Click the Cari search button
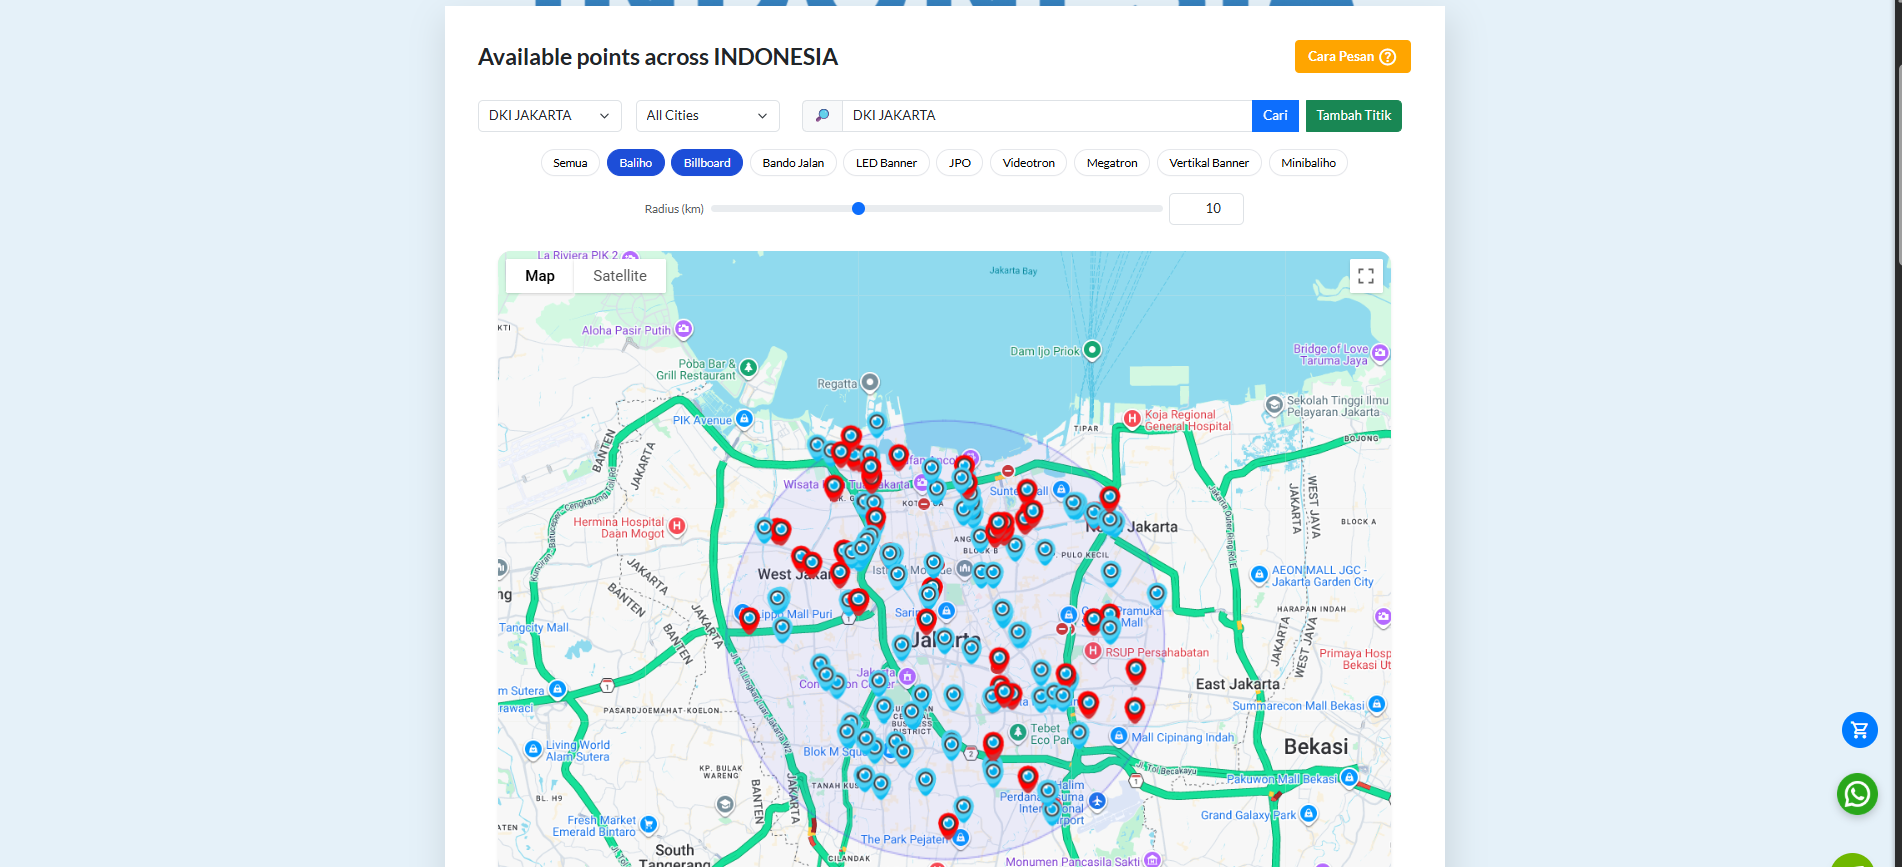The width and height of the screenshot is (1902, 867). tap(1275, 116)
